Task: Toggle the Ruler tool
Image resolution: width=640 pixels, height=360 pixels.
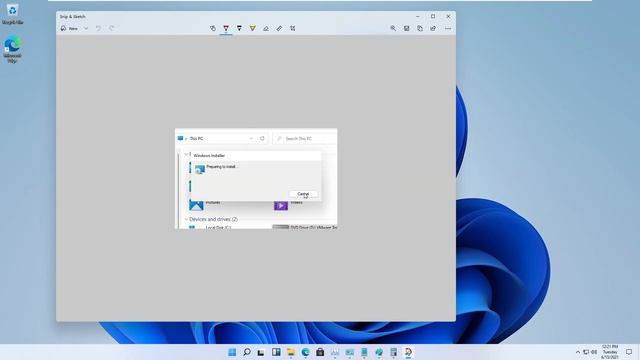Action: [279, 28]
